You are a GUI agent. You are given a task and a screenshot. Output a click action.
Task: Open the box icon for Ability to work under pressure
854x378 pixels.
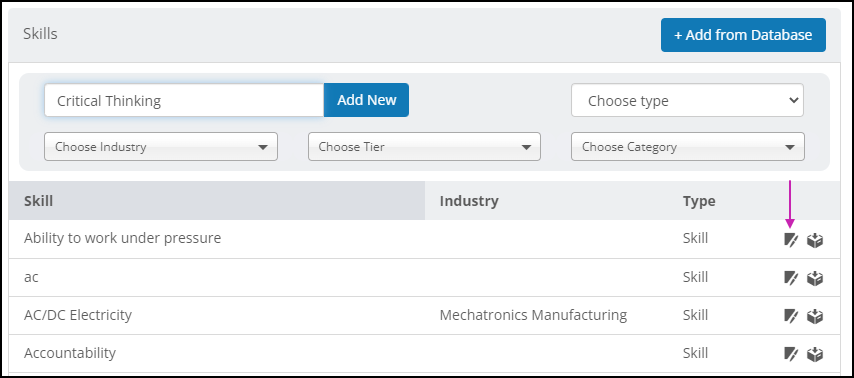[x=815, y=240]
